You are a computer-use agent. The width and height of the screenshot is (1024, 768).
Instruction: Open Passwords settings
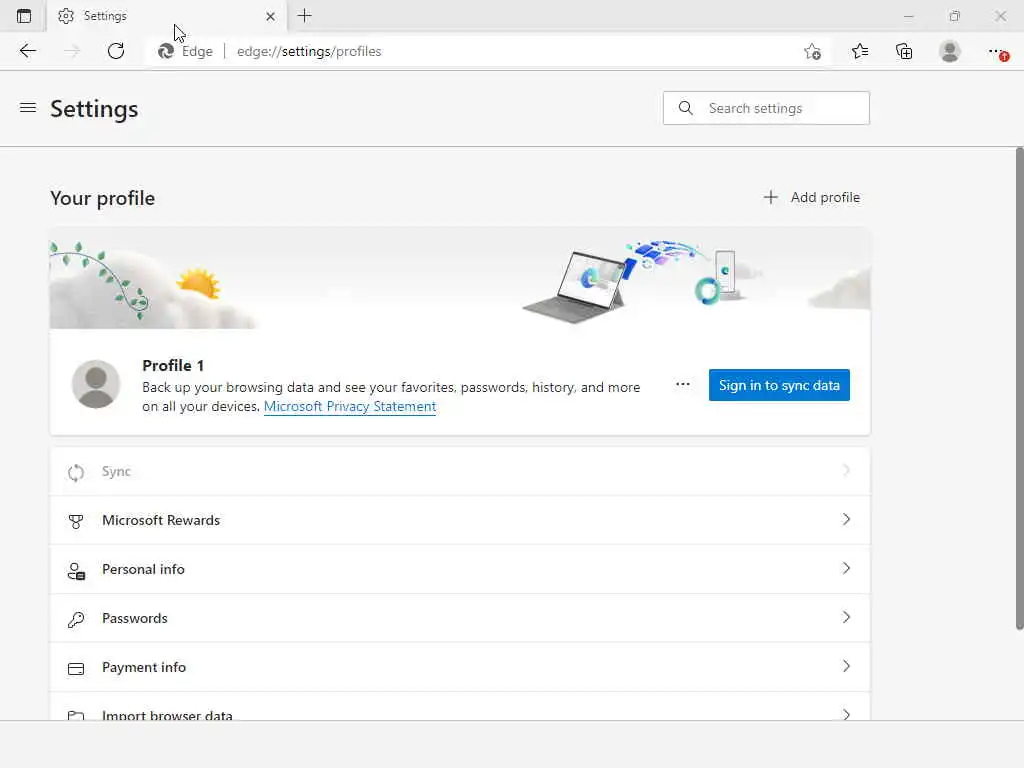coord(460,618)
